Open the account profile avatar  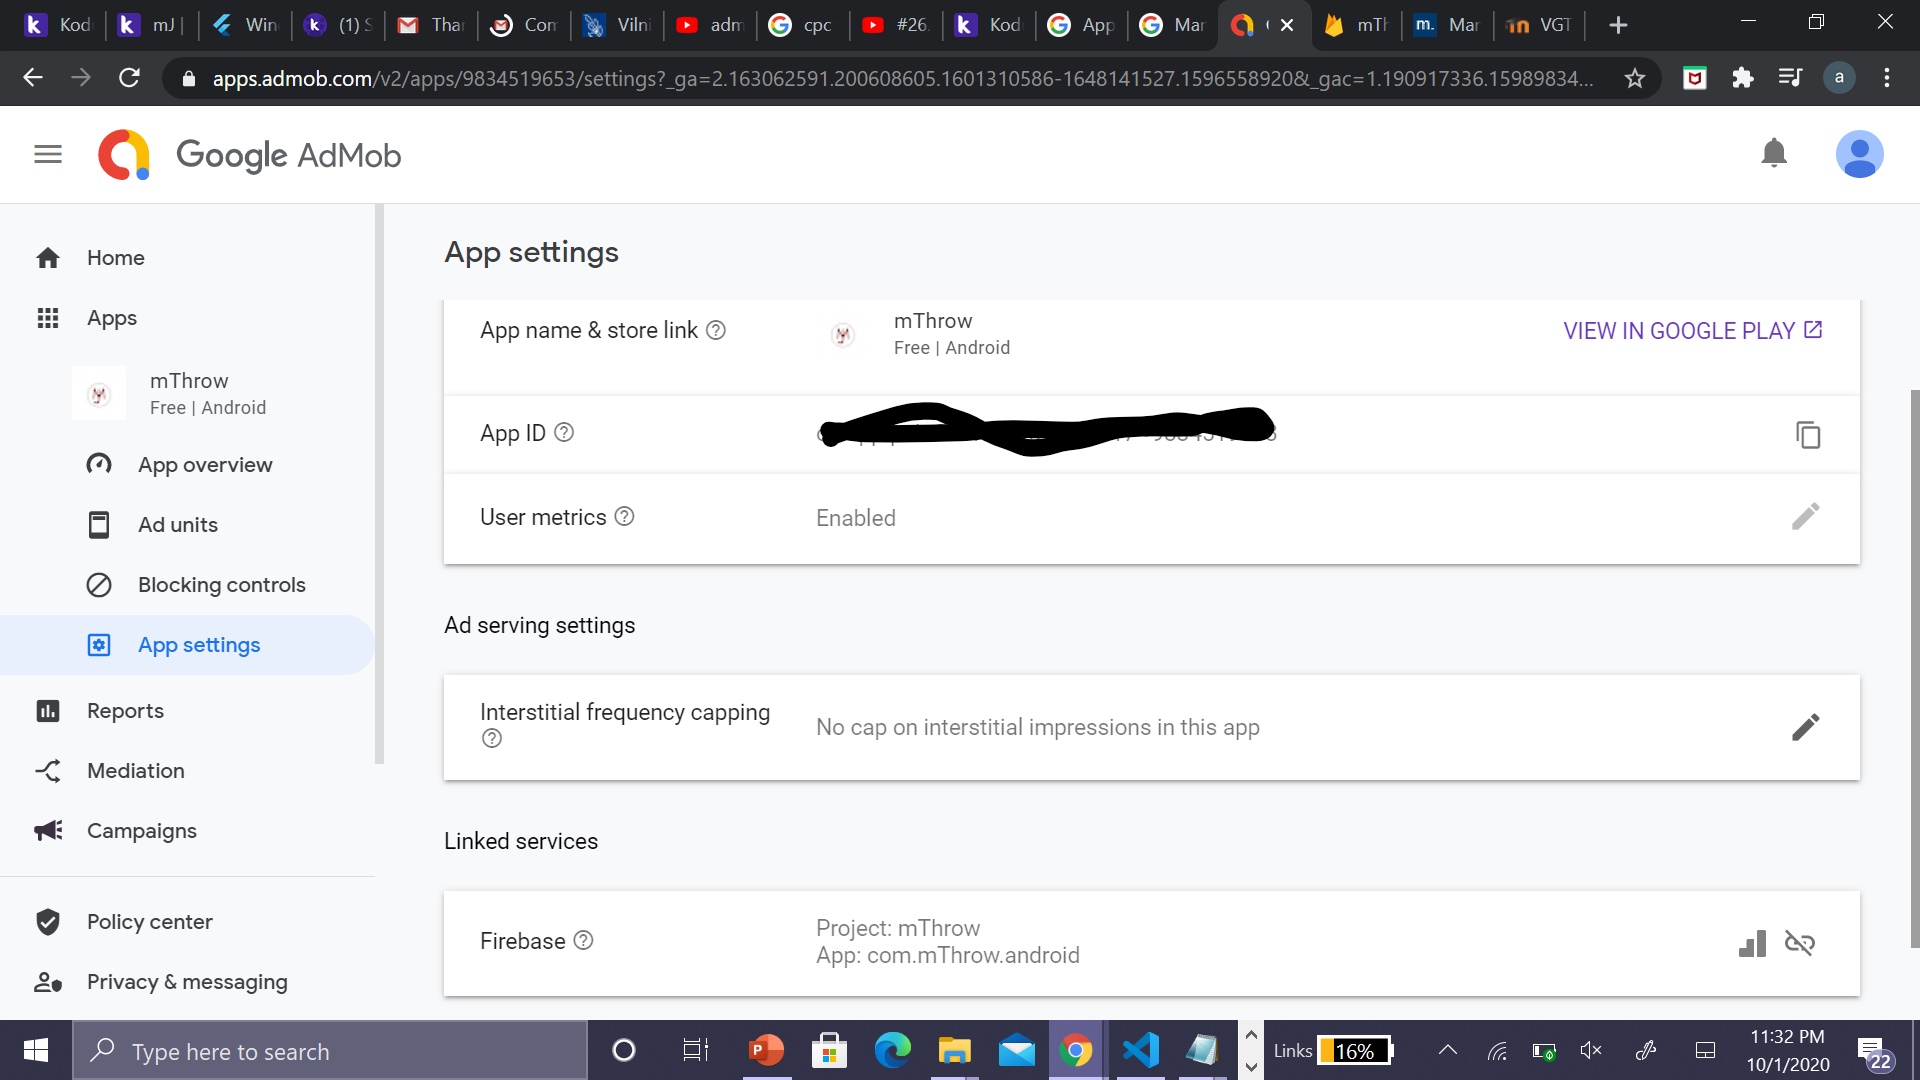(1859, 154)
